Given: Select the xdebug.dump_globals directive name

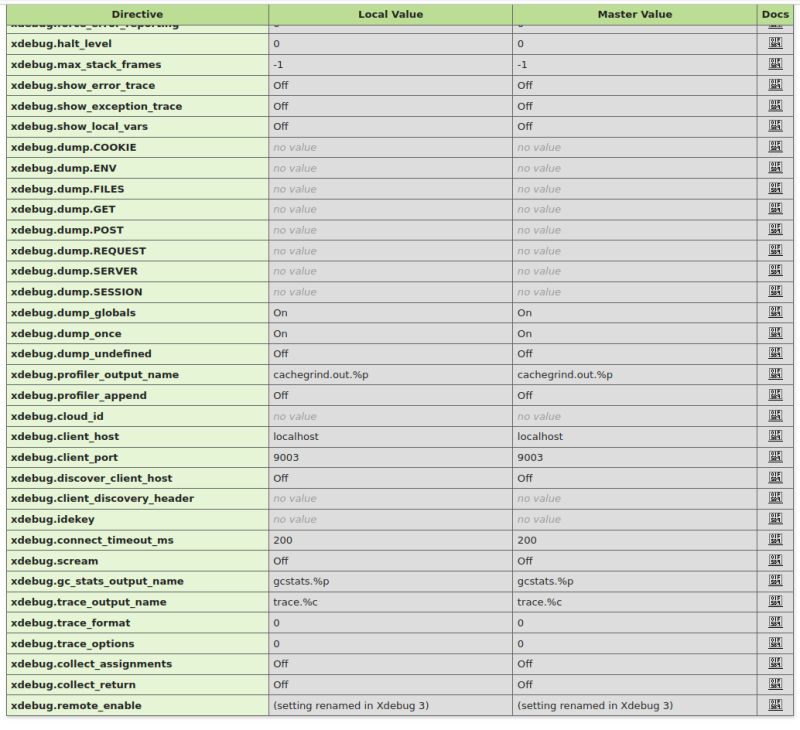Looking at the screenshot, I should pos(73,313).
